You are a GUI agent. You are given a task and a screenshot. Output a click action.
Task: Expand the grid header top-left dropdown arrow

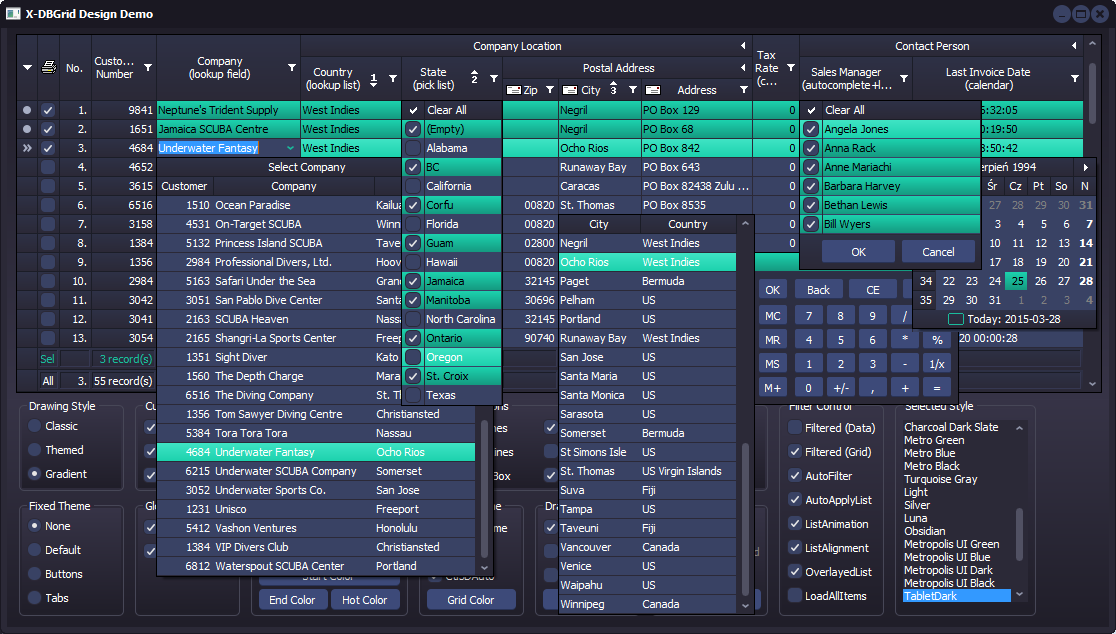click(x=27, y=68)
